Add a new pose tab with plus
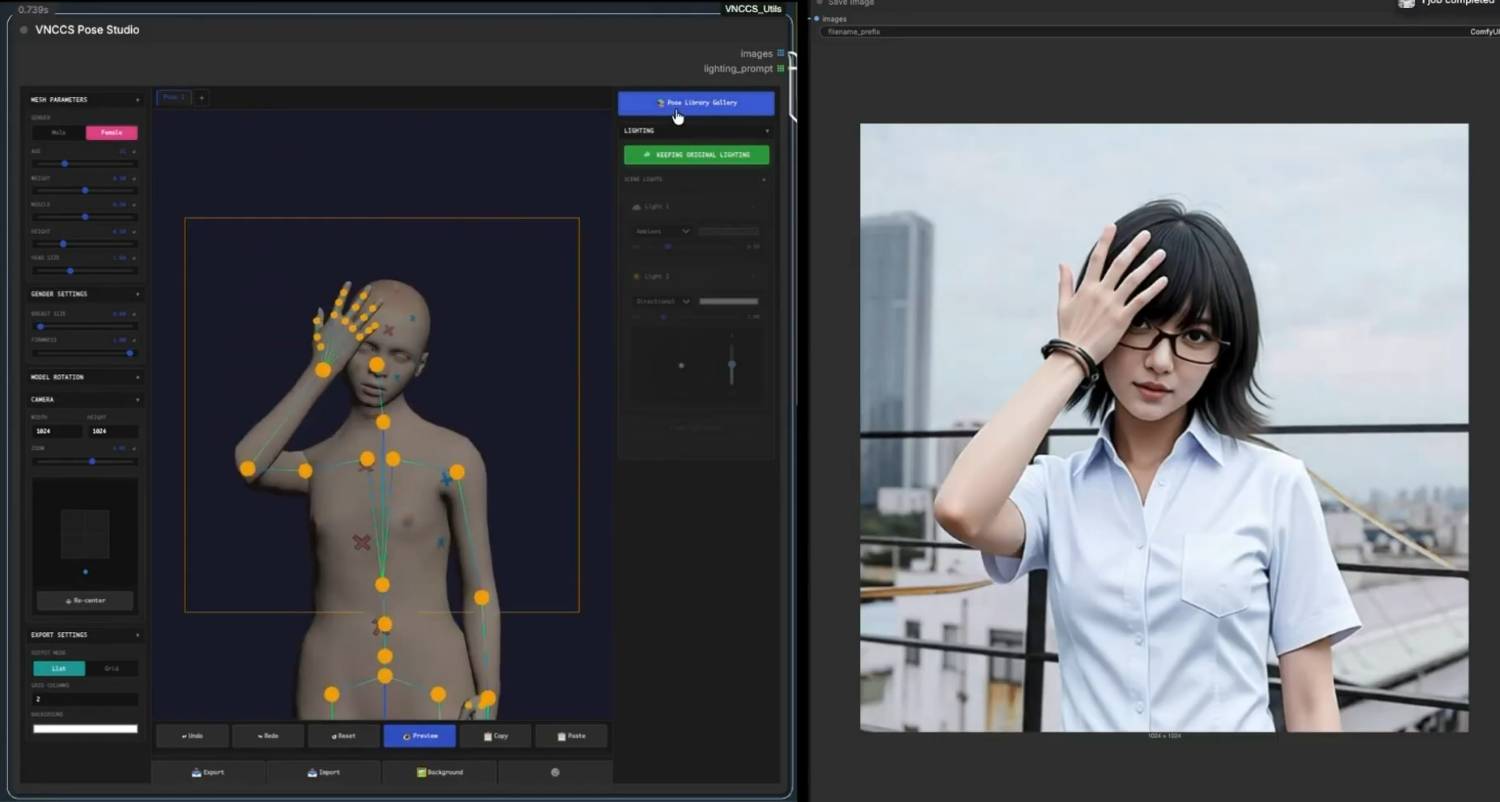Screen dimensions: 1500x802 pos(201,98)
